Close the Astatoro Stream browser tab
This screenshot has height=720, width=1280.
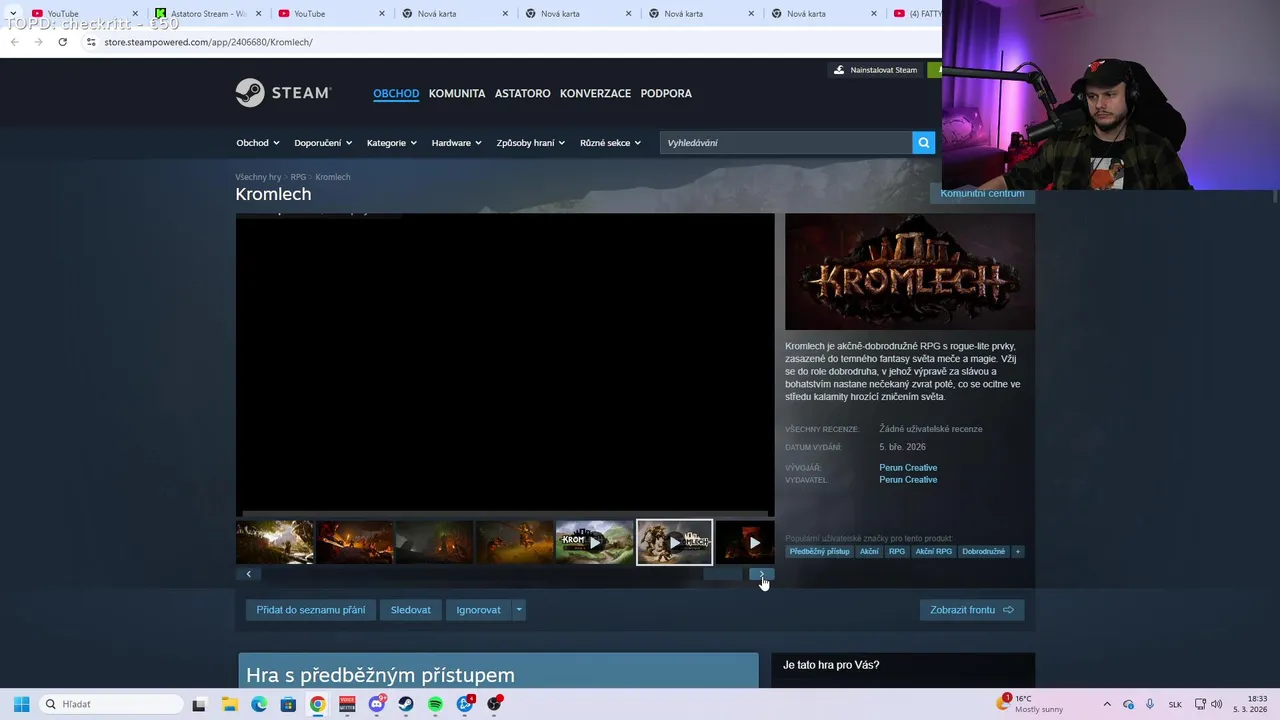(x=258, y=14)
